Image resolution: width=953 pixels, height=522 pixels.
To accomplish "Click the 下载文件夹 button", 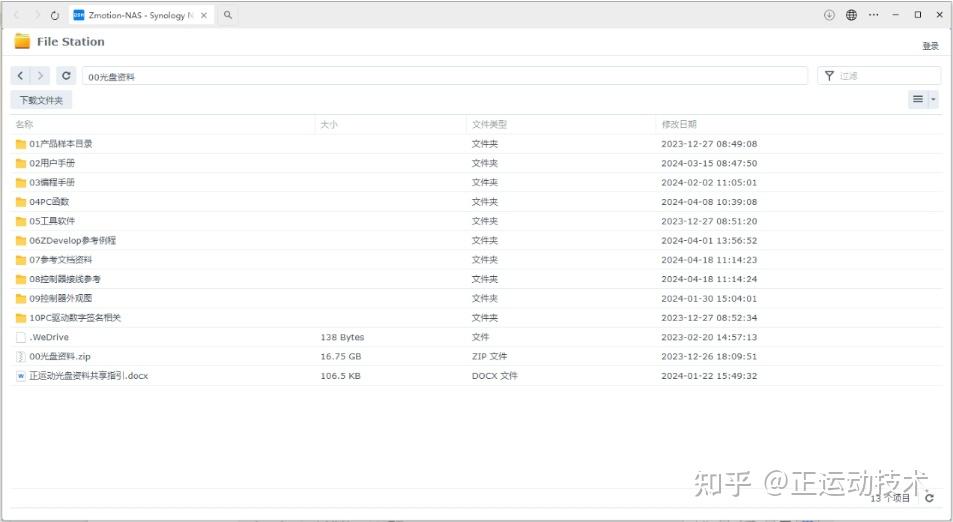I will pyautogui.click(x=41, y=100).
